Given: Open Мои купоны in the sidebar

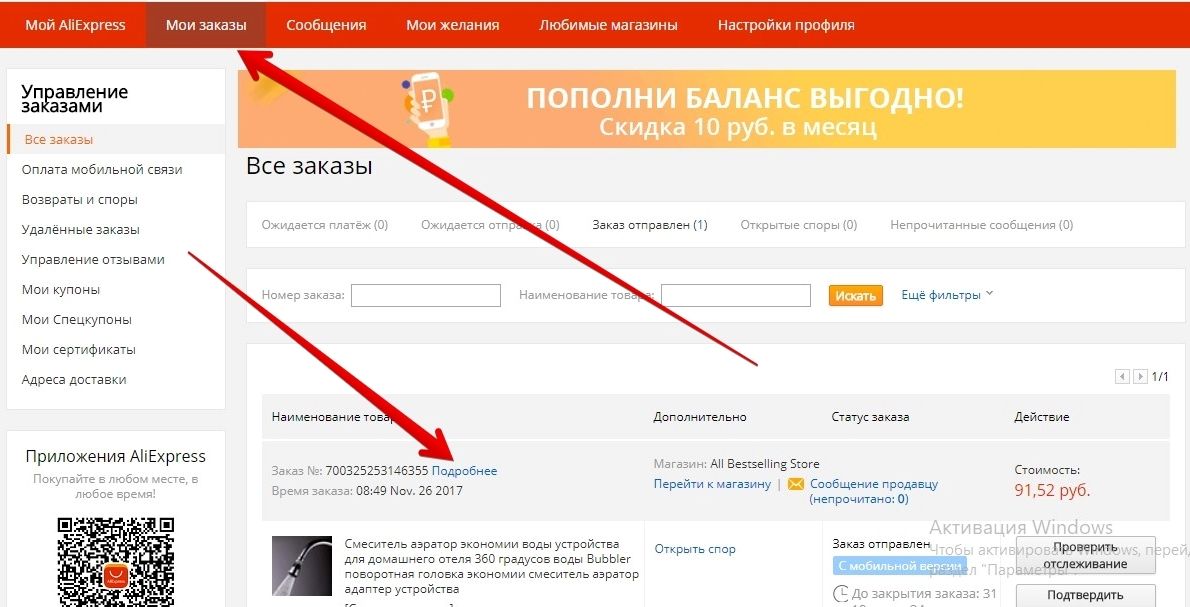Looking at the screenshot, I should pyautogui.click(x=61, y=290).
